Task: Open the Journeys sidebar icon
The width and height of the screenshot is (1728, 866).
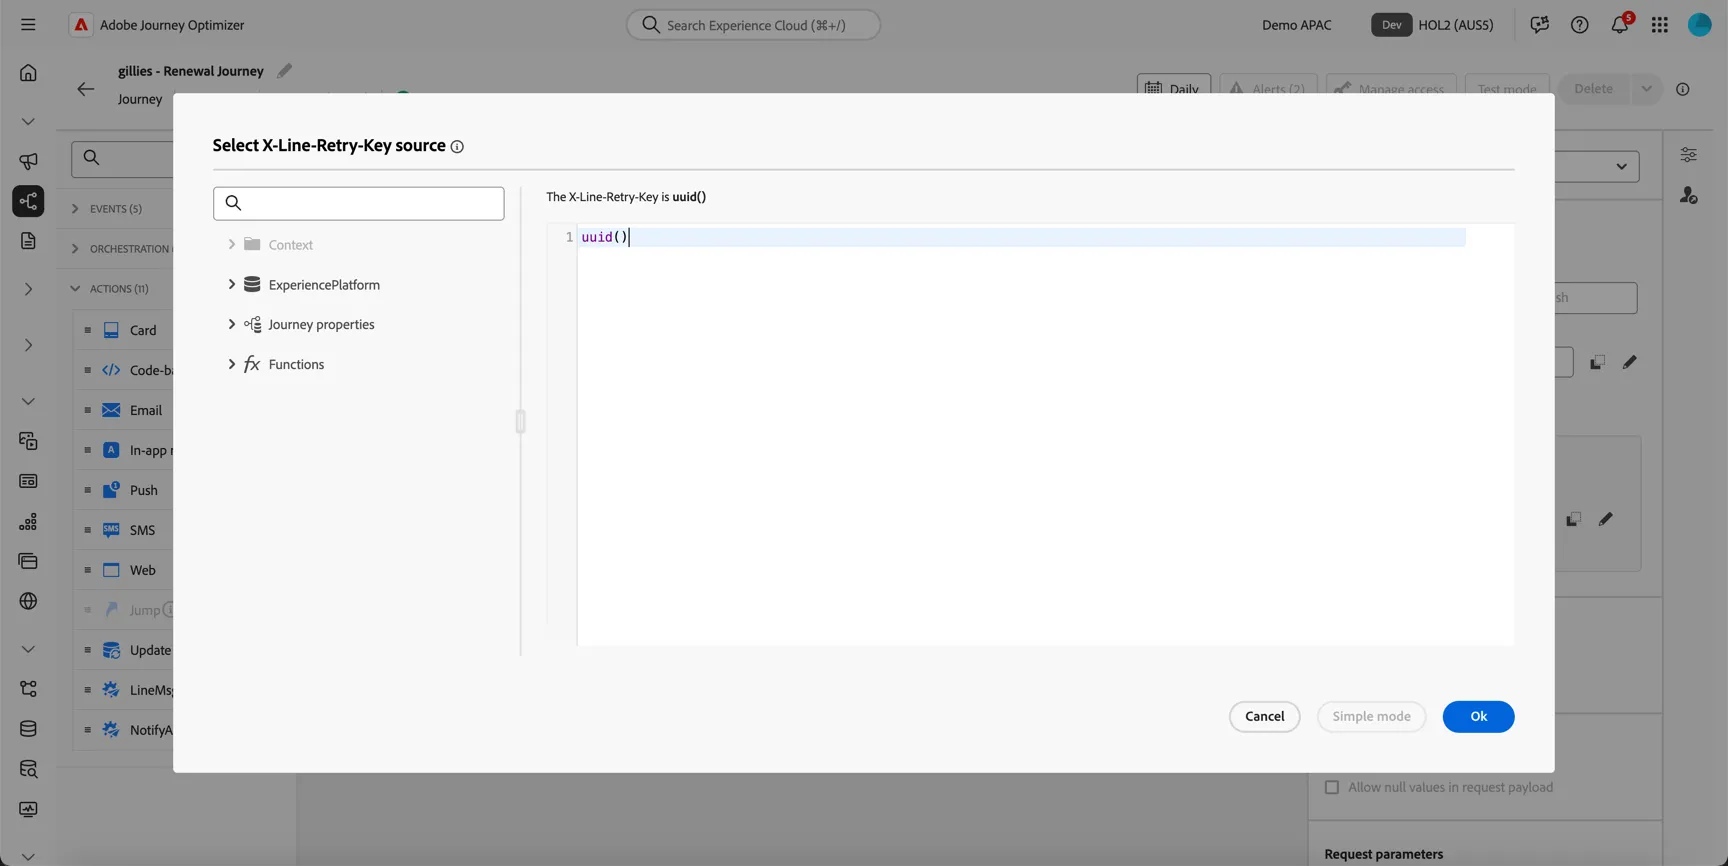Action: point(28,201)
